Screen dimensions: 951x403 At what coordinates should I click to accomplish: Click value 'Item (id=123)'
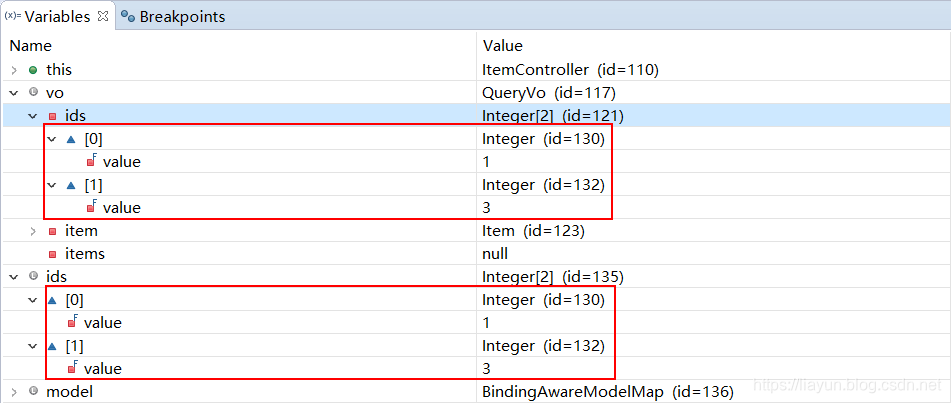[x=533, y=231]
